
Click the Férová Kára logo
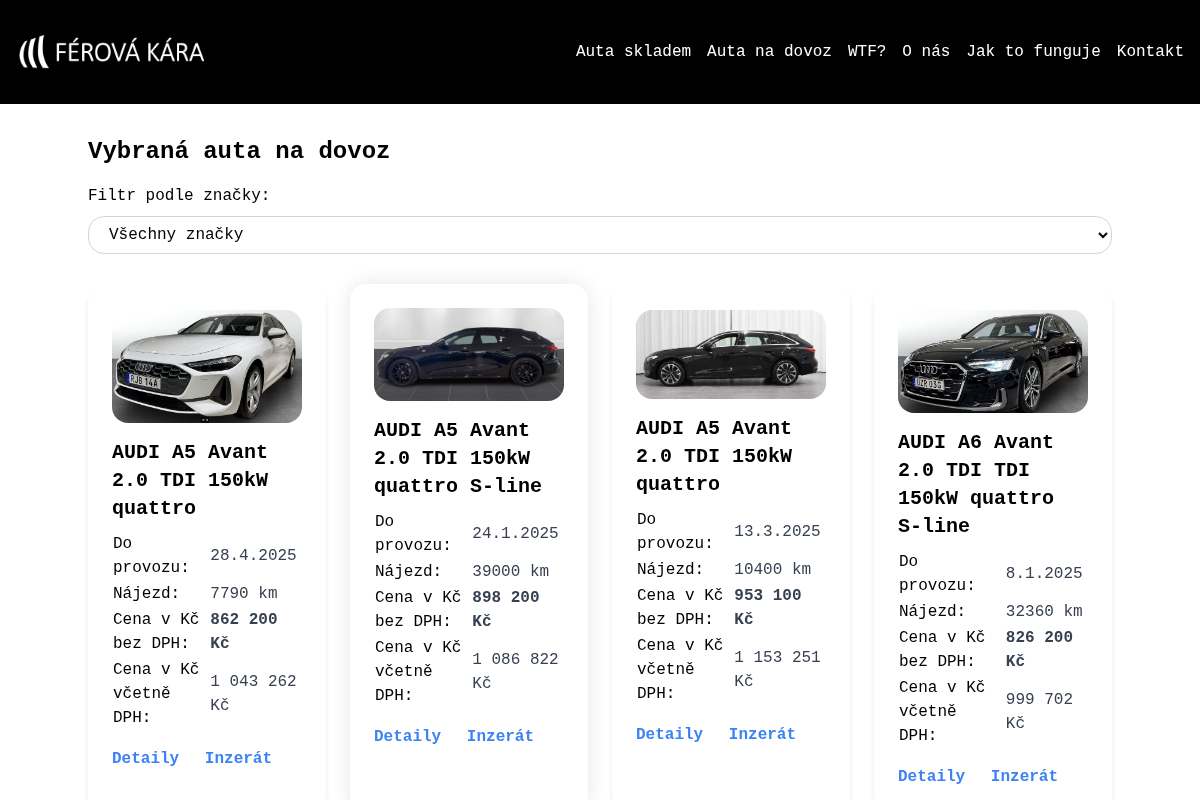pyautogui.click(x=112, y=52)
